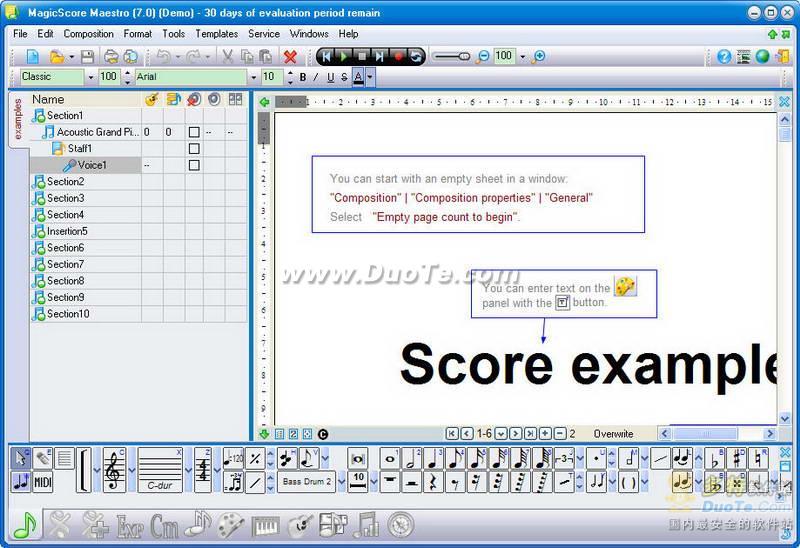
Task: Click the Play button
Action: (x=344, y=56)
